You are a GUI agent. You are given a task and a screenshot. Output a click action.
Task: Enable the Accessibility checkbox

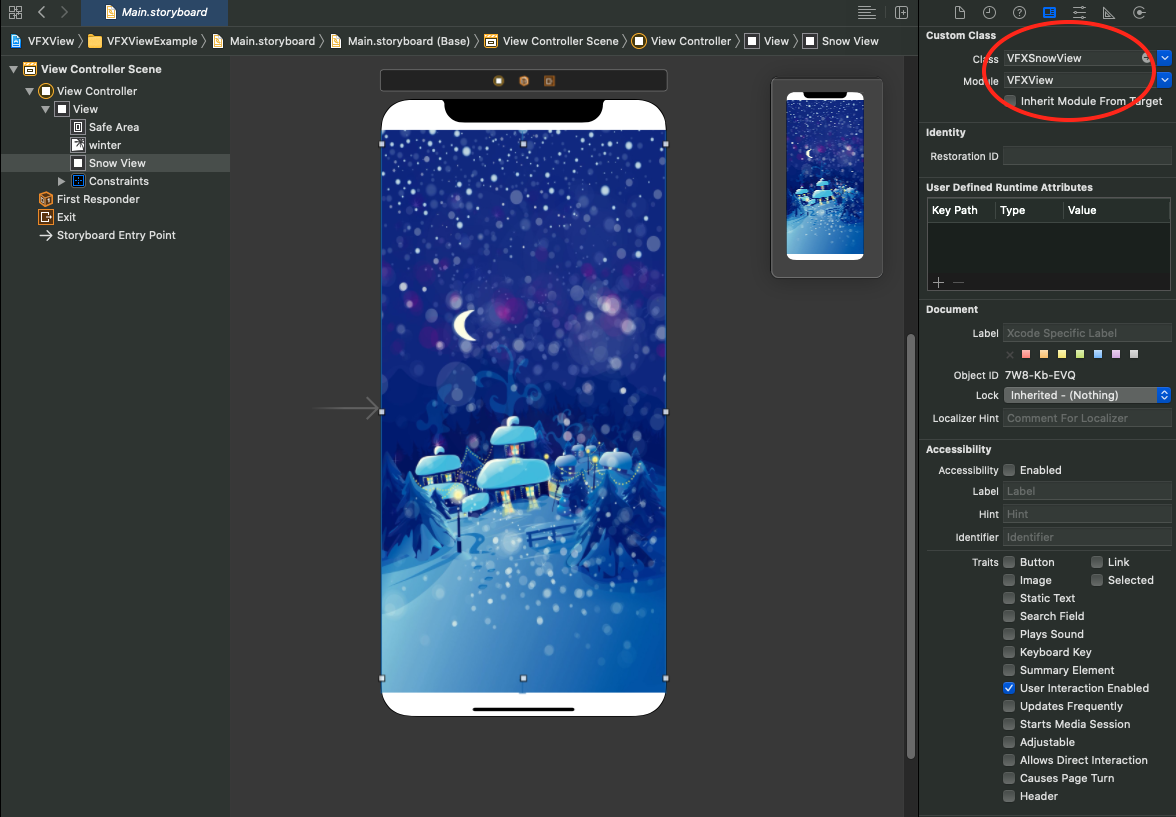coord(1010,470)
